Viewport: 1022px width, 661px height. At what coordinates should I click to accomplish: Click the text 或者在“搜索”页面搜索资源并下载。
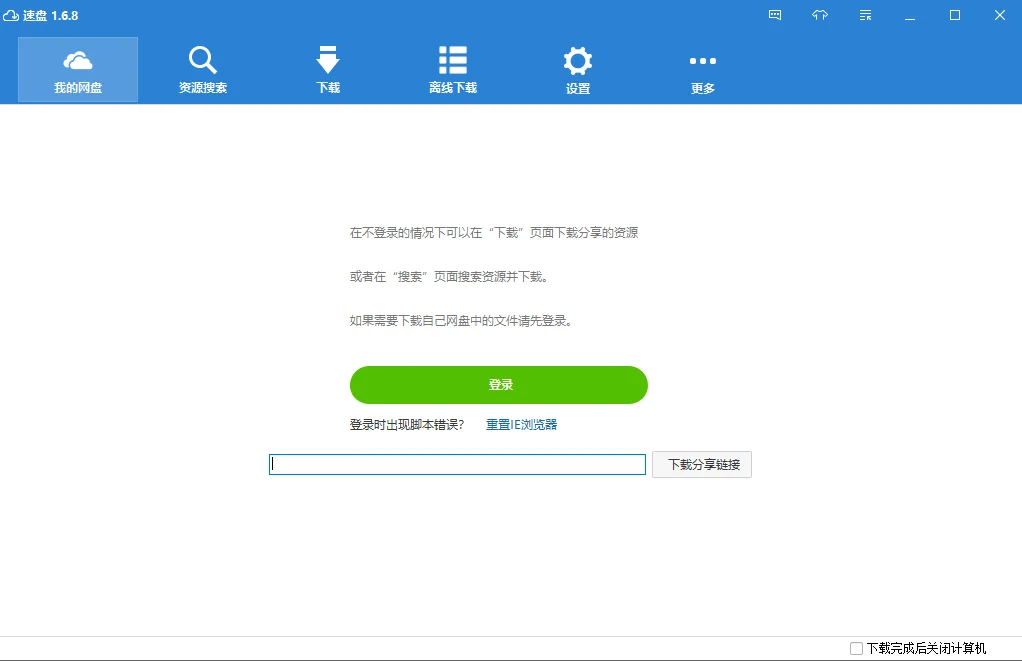[449, 276]
